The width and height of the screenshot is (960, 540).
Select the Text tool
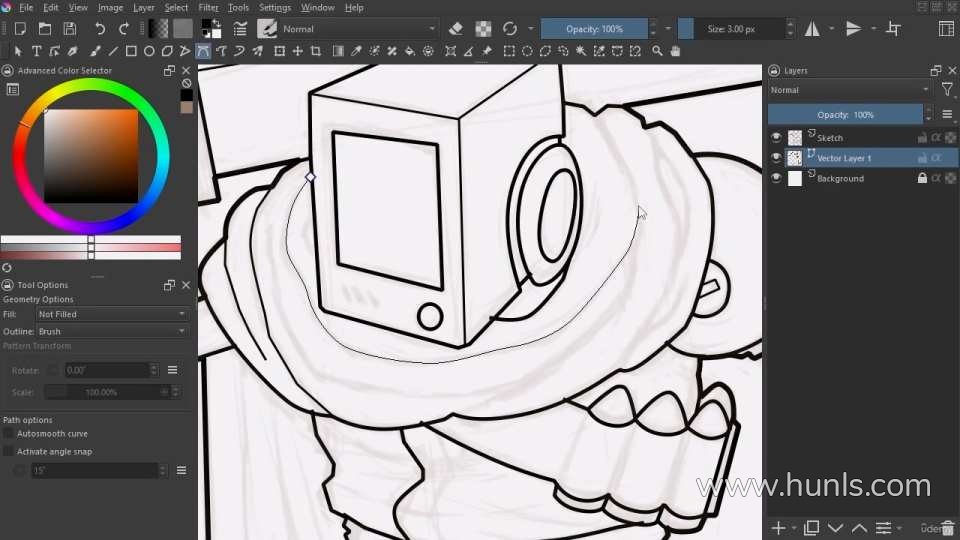pos(37,51)
